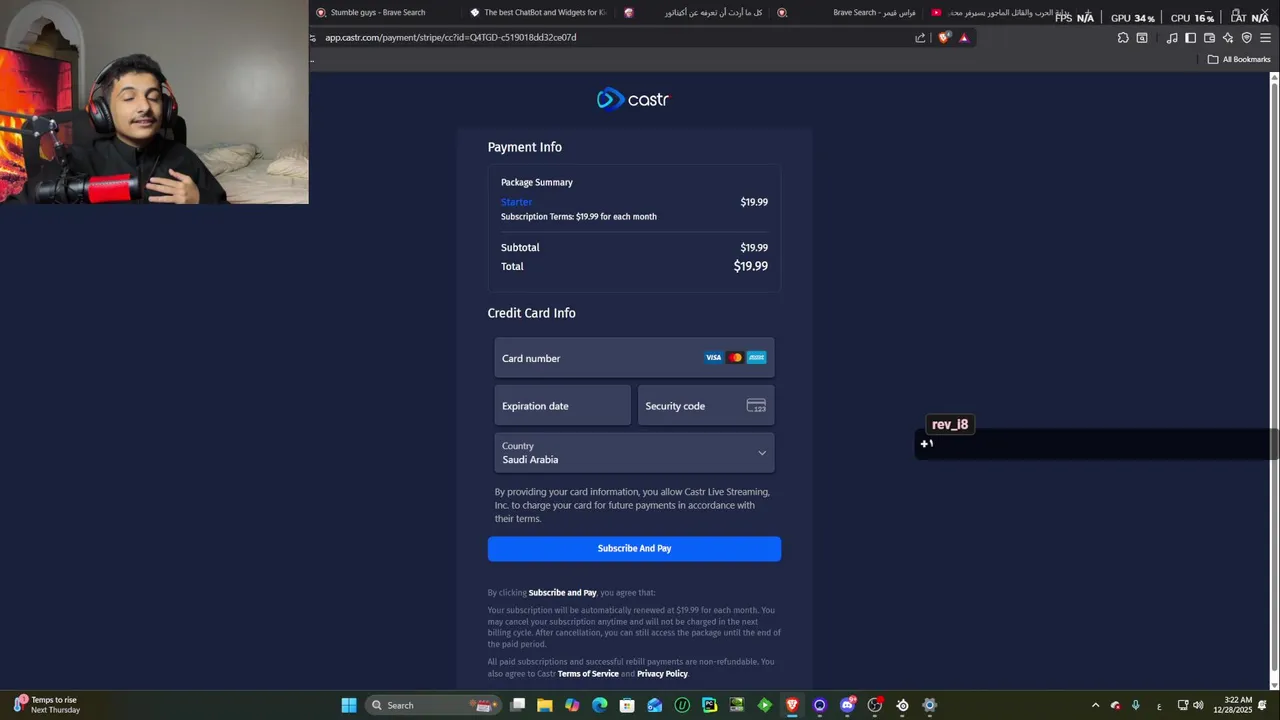Launch Microsoft Edge from the taskbar
This screenshot has width=1280, height=720.
coord(600,705)
